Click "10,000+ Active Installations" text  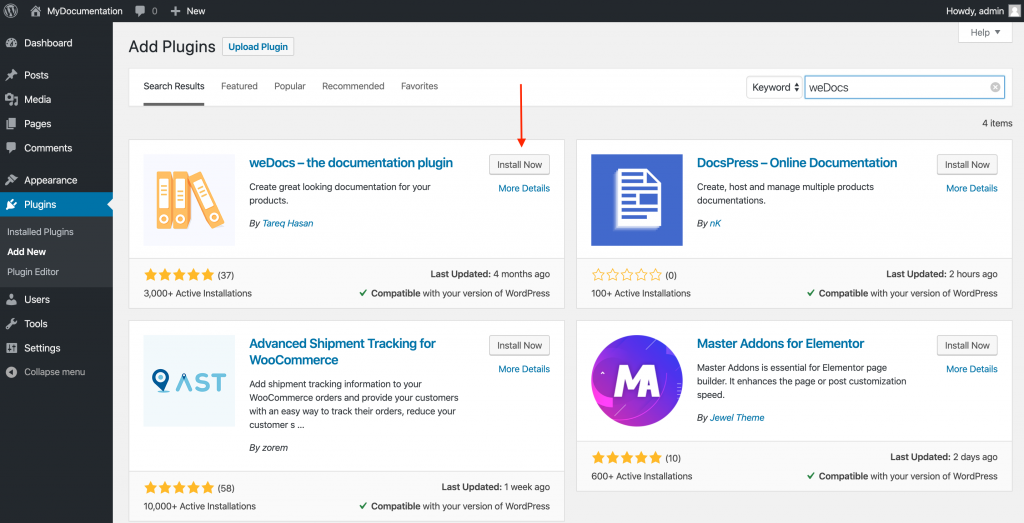200,506
